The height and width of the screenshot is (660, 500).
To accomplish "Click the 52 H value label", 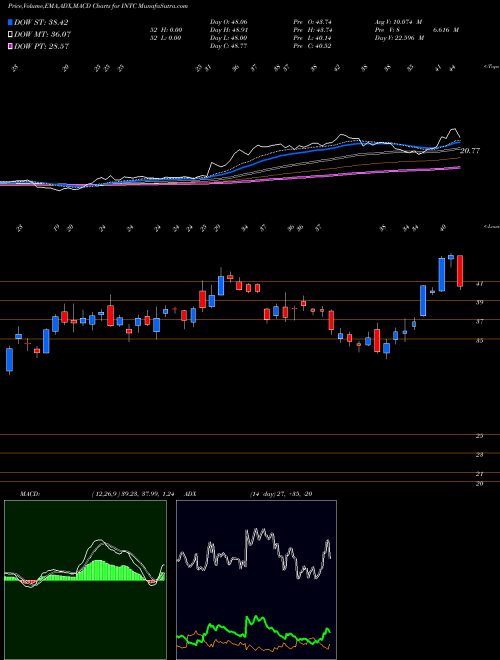I will 165,30.
